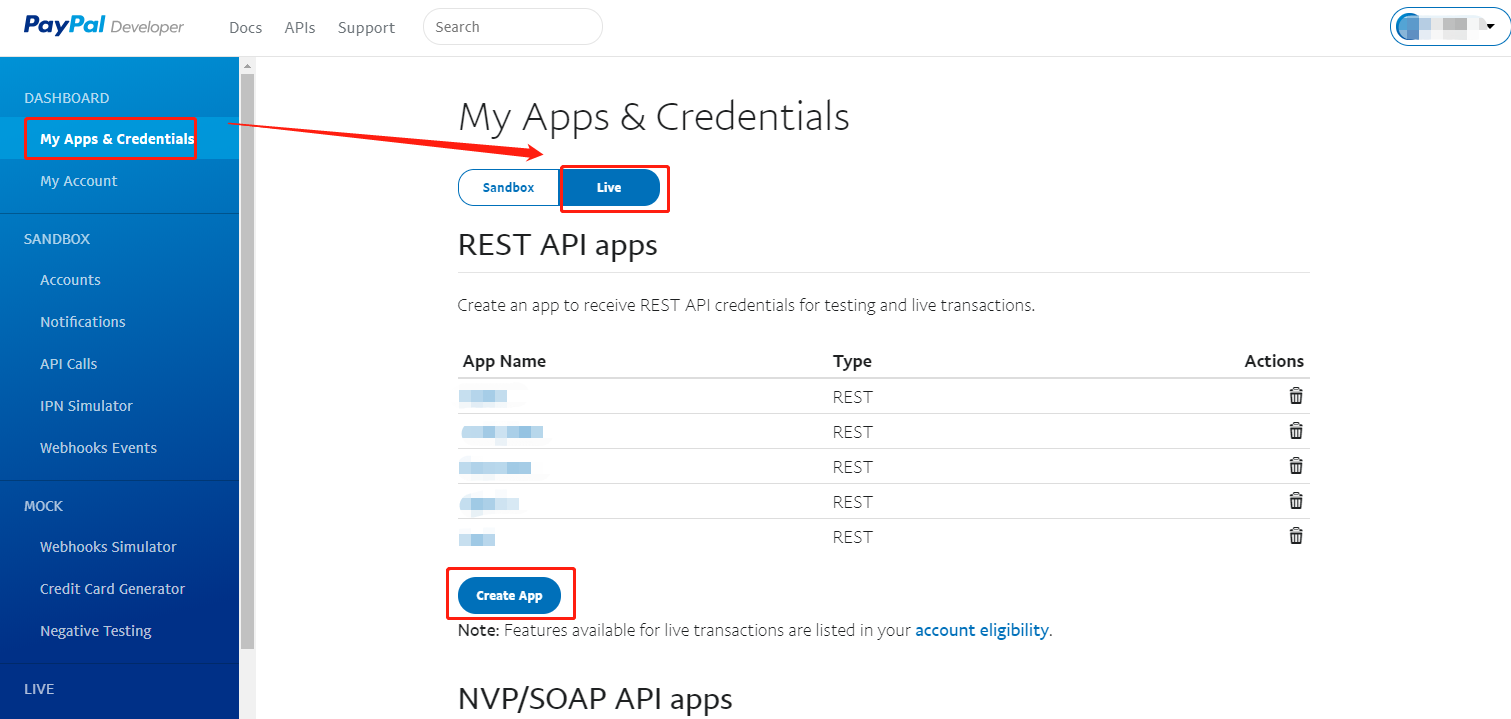Click the LIVE section label in sidebar
Viewport: 1511px width, 719px height.
click(39, 689)
